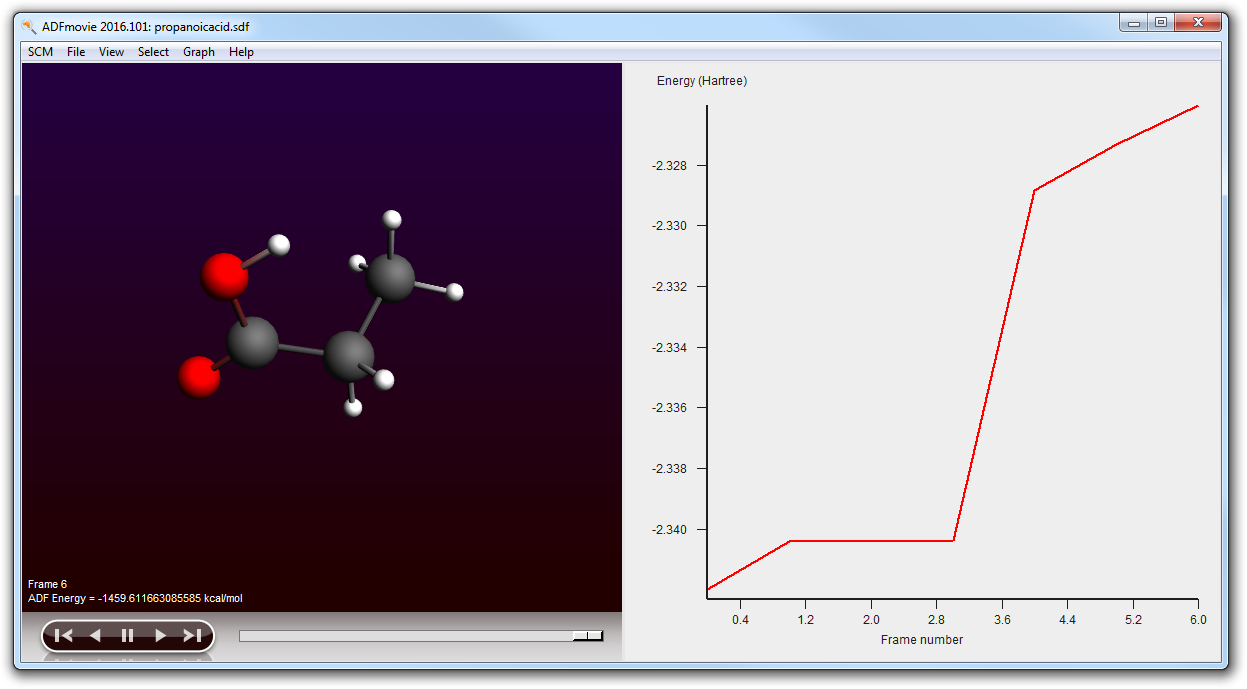Click the 0.4 x-axis tick label
Viewport: 1247px width, 689px height.
click(x=740, y=620)
